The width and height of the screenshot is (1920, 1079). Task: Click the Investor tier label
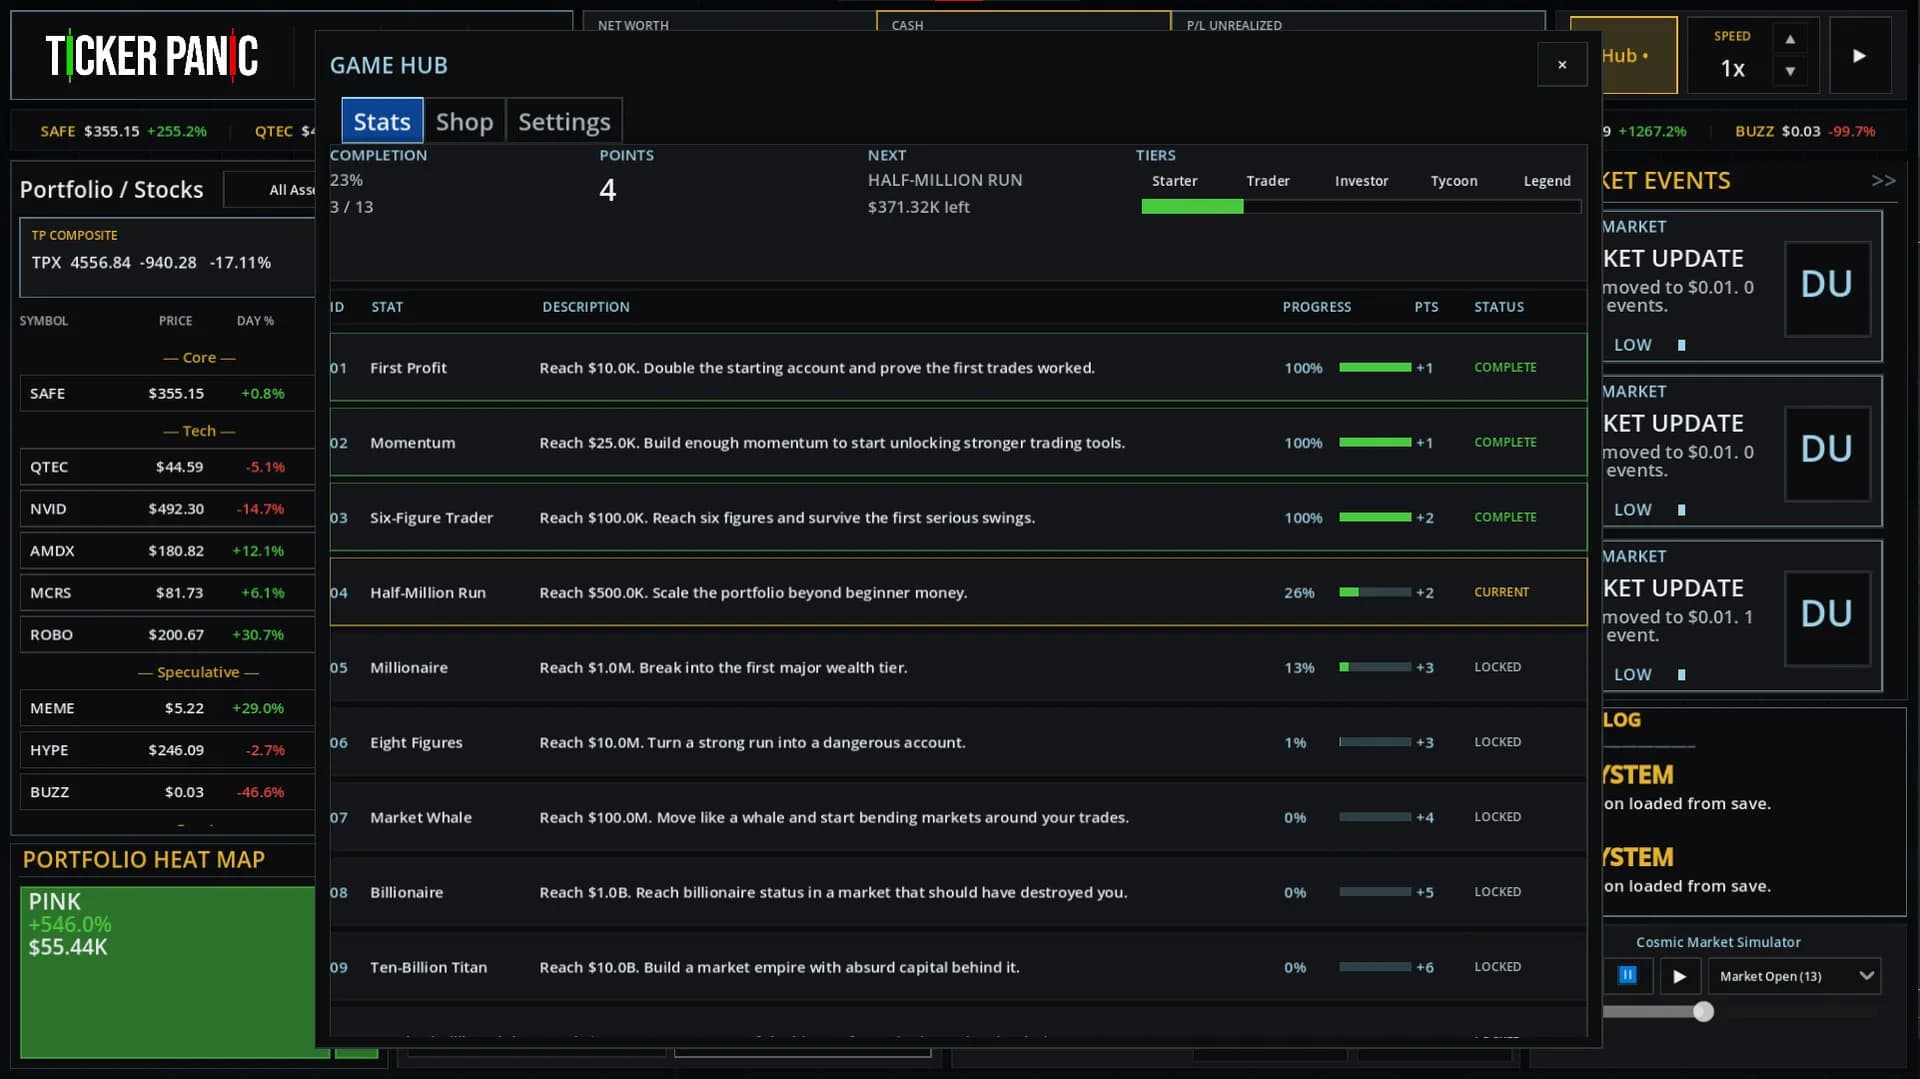(x=1361, y=181)
